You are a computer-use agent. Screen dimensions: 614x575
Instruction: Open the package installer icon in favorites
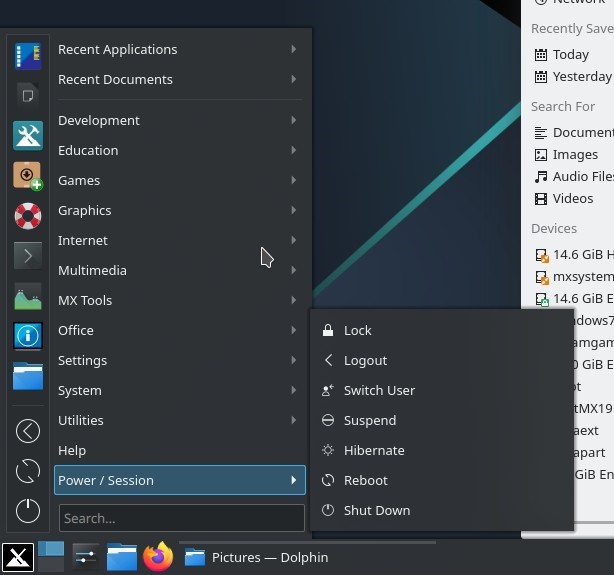(x=28, y=175)
